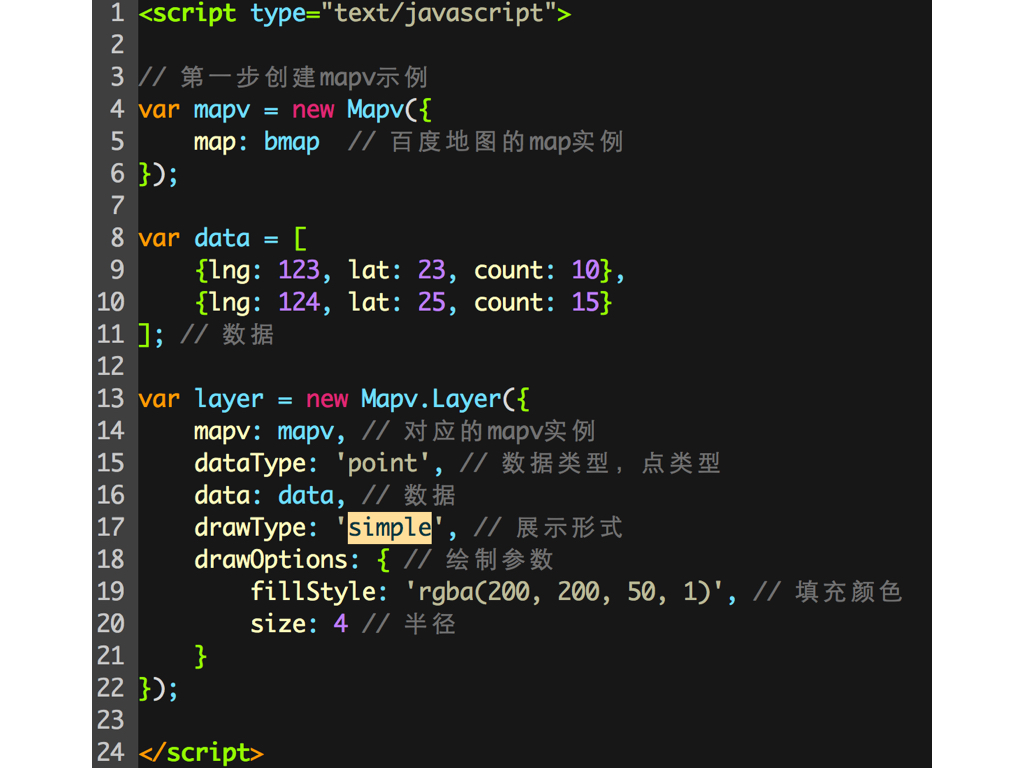Screen dimensions: 1024x768
Task: Click the number 123 lng value
Action: pyautogui.click(x=299, y=270)
